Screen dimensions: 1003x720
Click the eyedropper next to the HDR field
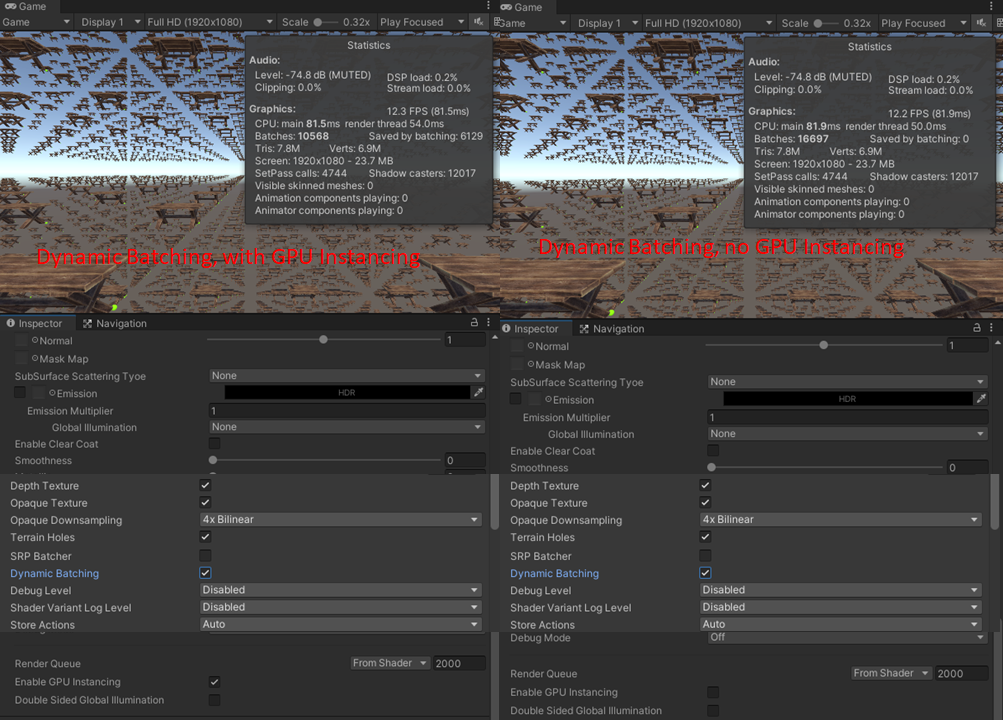pos(478,393)
